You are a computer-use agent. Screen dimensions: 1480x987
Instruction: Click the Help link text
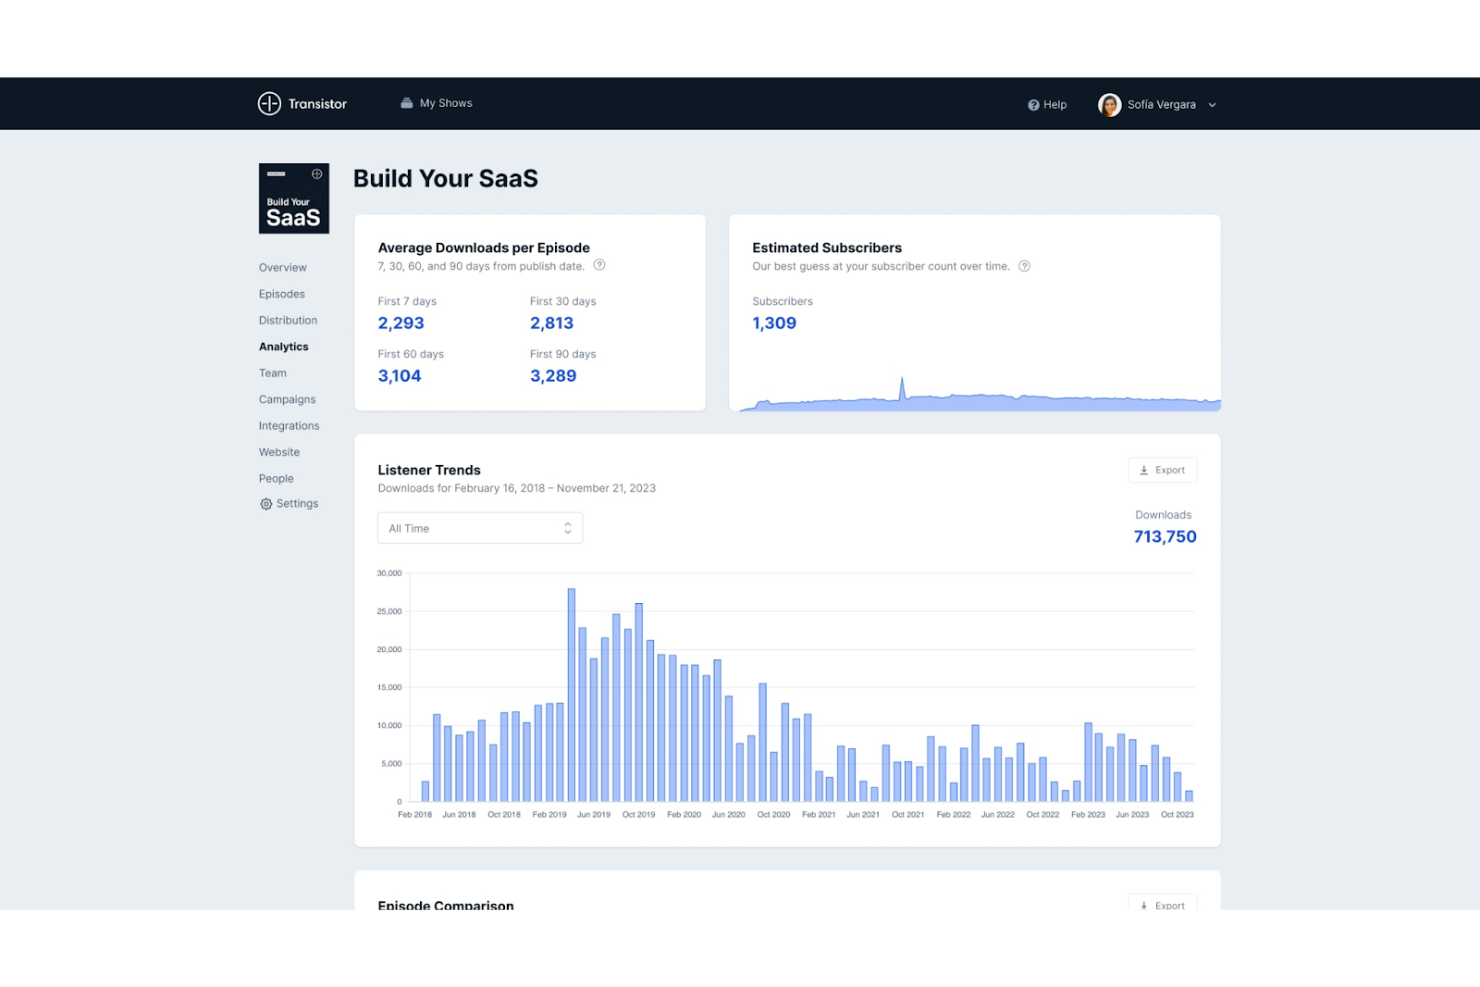click(1055, 105)
